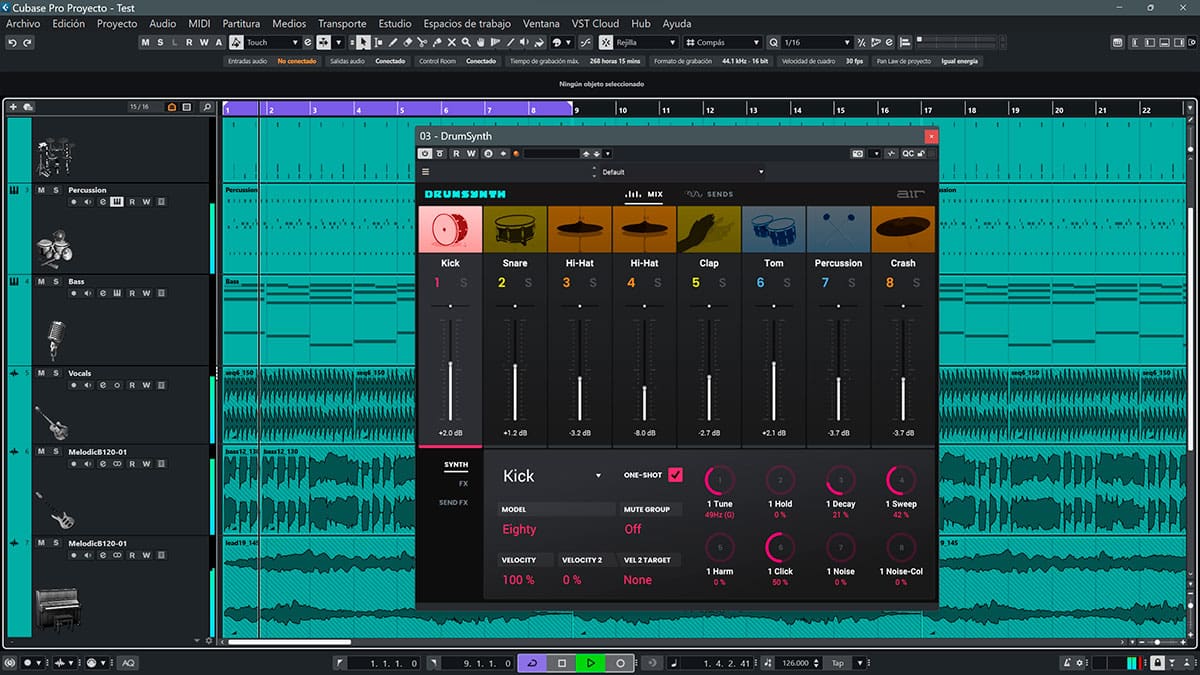Open the Kick sound name dropdown
The width and height of the screenshot is (1200, 675).
click(552, 476)
